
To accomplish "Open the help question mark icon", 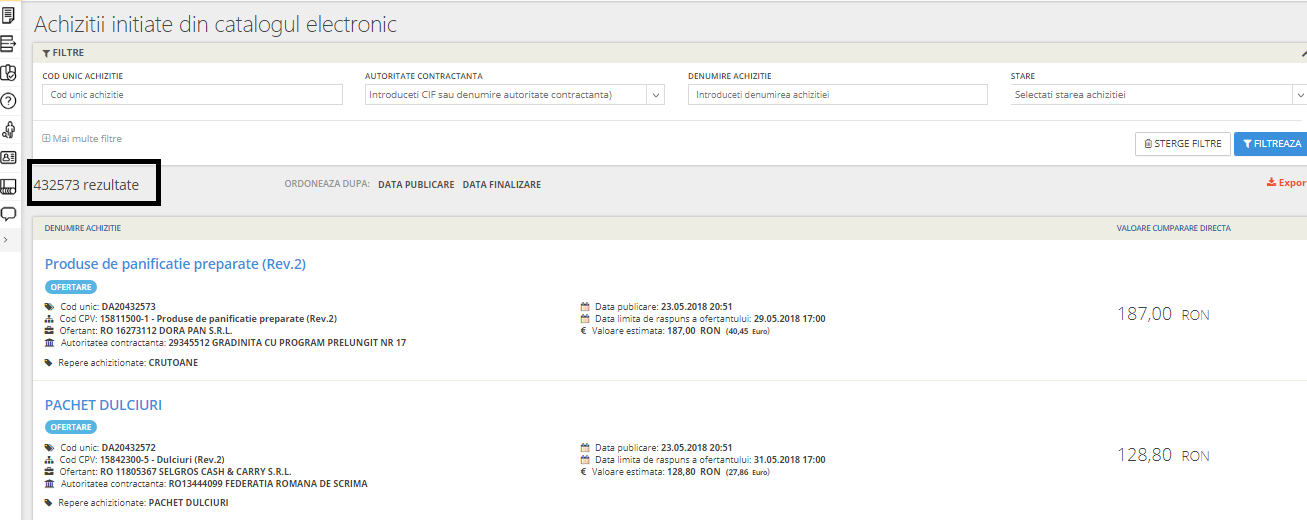I will point(9,100).
